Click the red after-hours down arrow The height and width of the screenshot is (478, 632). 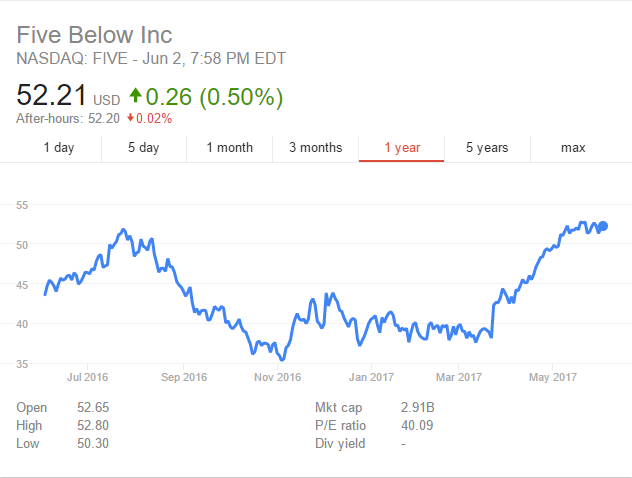pyautogui.click(x=130, y=118)
